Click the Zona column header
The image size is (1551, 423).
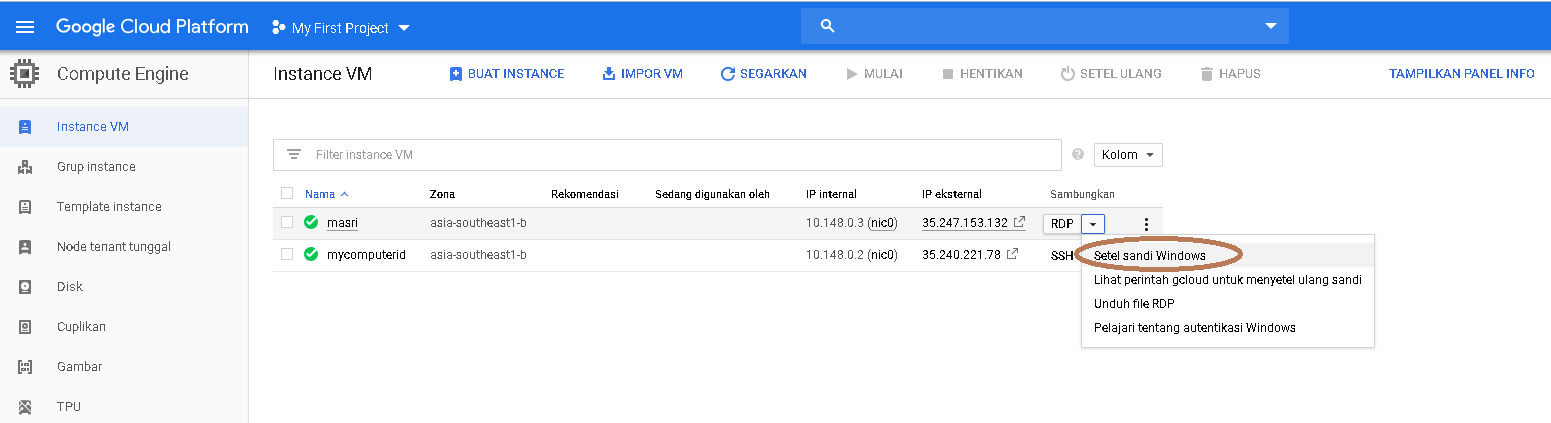(x=442, y=194)
